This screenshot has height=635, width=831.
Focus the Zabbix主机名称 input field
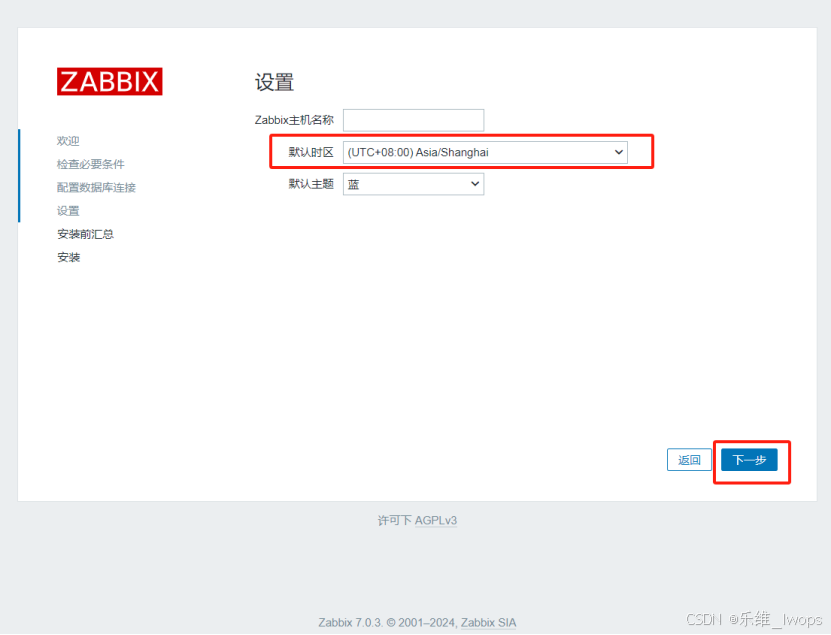(x=413, y=120)
